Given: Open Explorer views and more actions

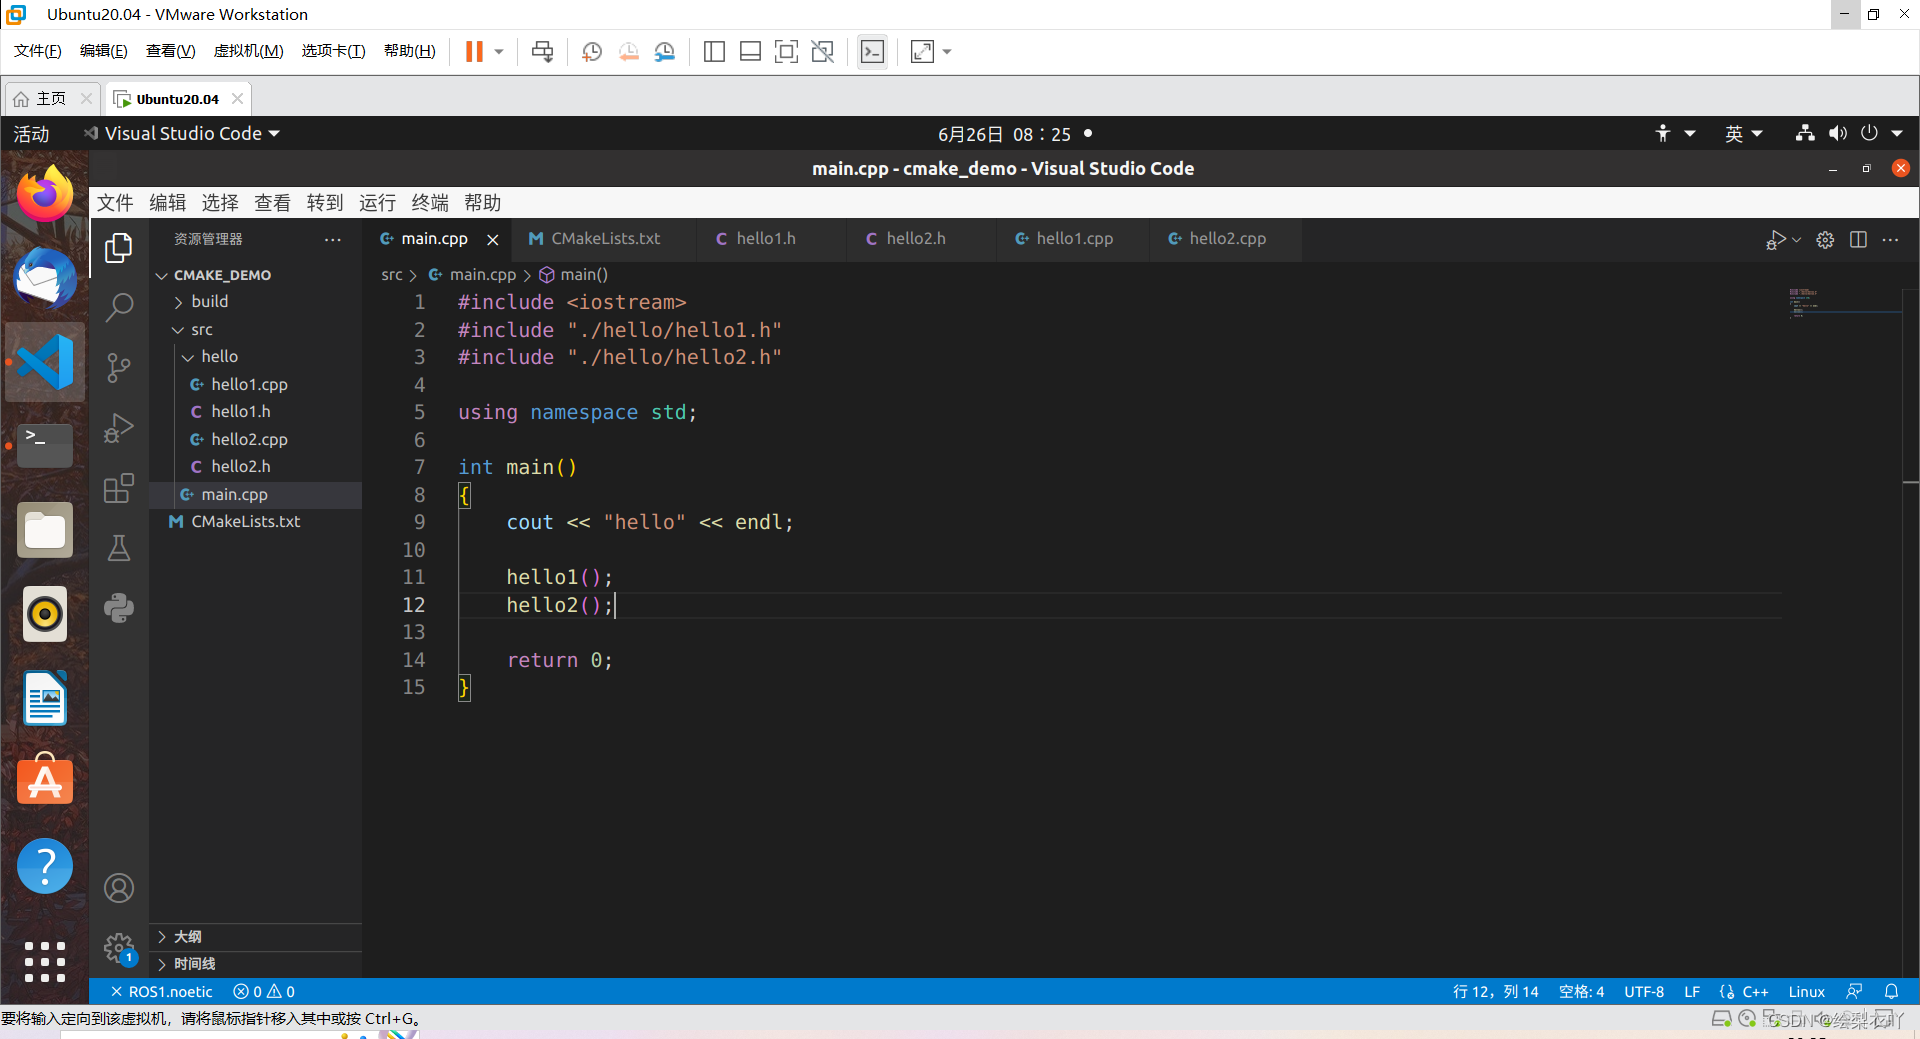Looking at the screenshot, I should [x=333, y=240].
